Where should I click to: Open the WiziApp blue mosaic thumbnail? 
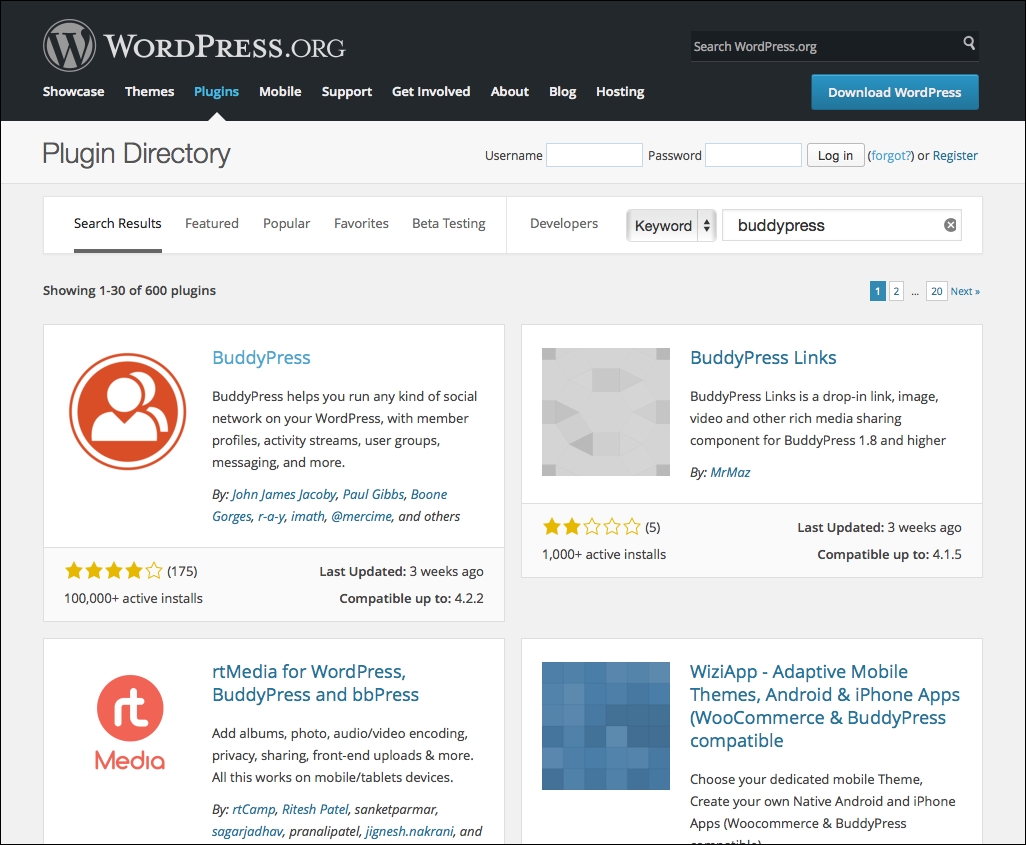606,726
